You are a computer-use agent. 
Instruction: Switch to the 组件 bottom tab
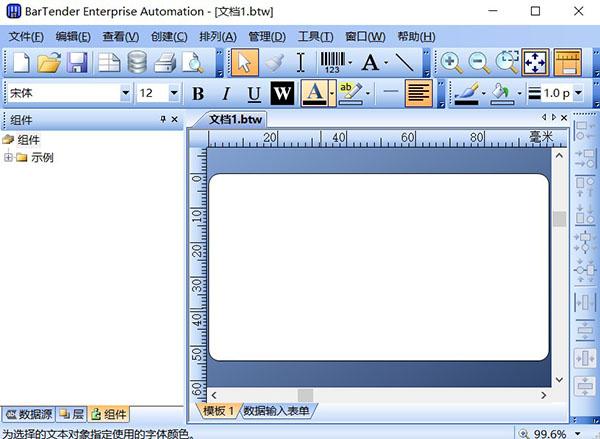pyautogui.click(x=109, y=414)
